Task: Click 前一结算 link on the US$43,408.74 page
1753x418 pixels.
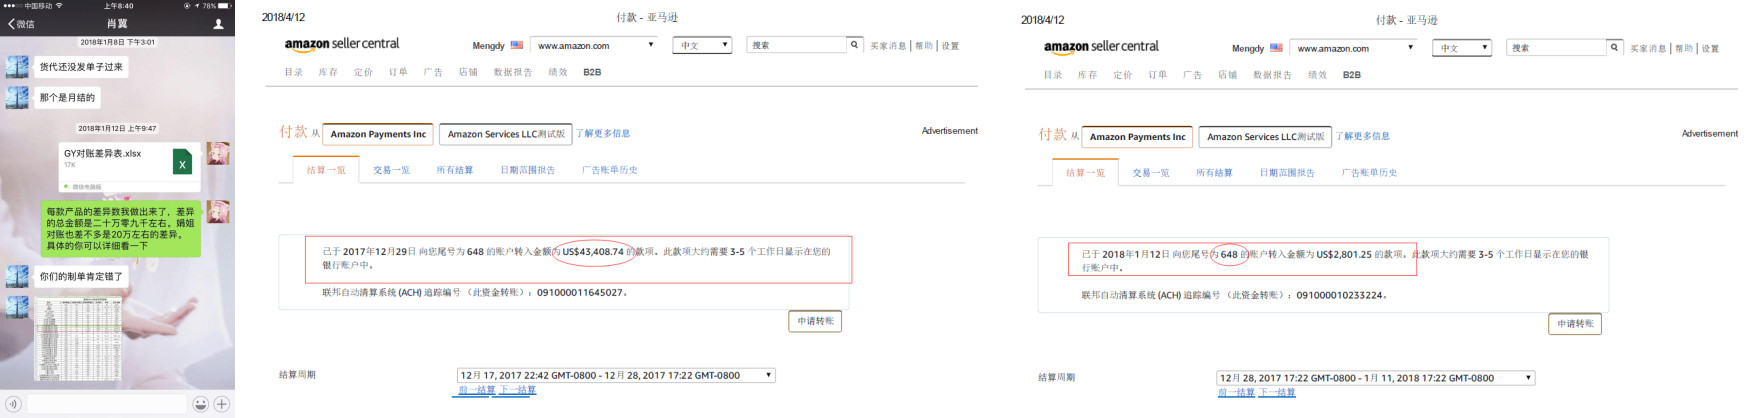Action: coord(477,390)
